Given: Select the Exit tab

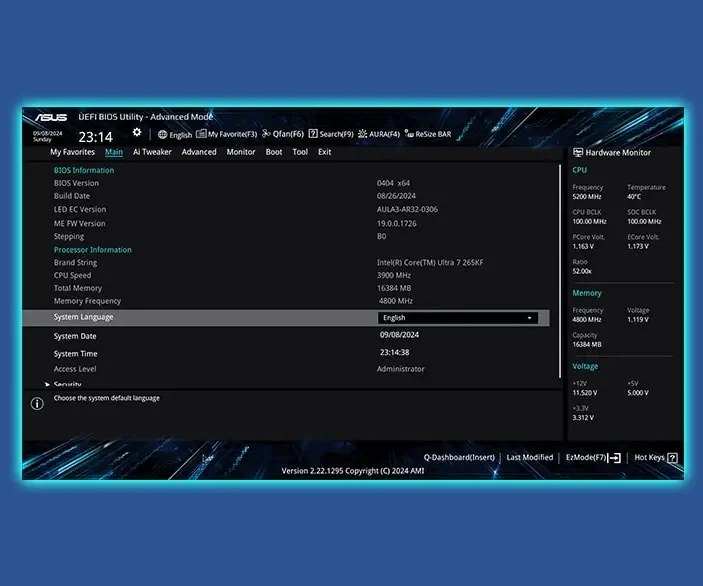Looking at the screenshot, I should (325, 152).
